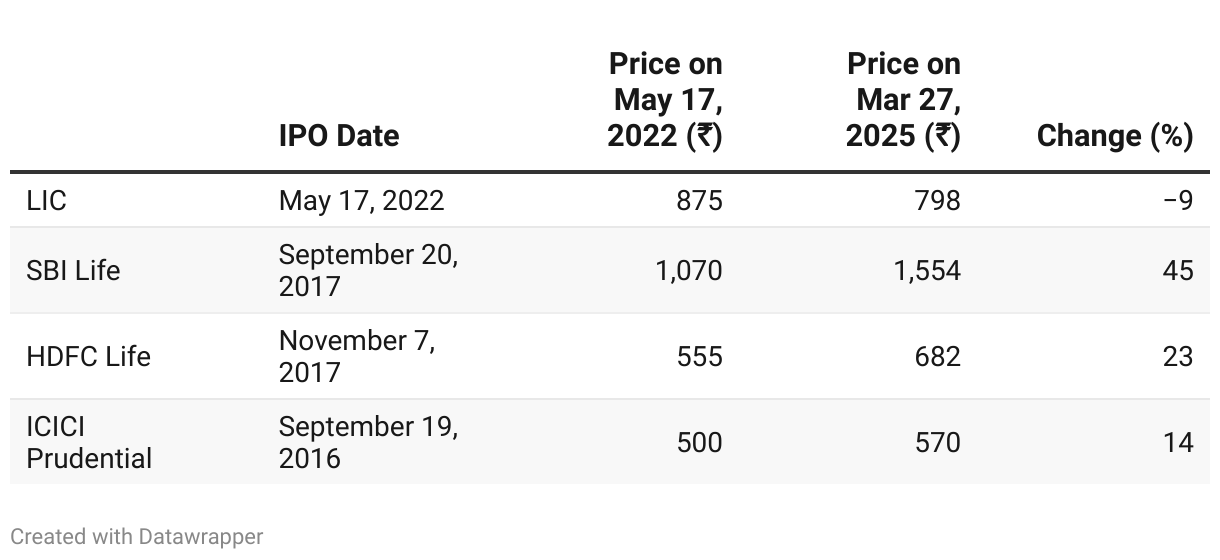The width and height of the screenshot is (1220, 560).
Task: Click the 570 price for ICICI Prudential
Action: click(937, 442)
